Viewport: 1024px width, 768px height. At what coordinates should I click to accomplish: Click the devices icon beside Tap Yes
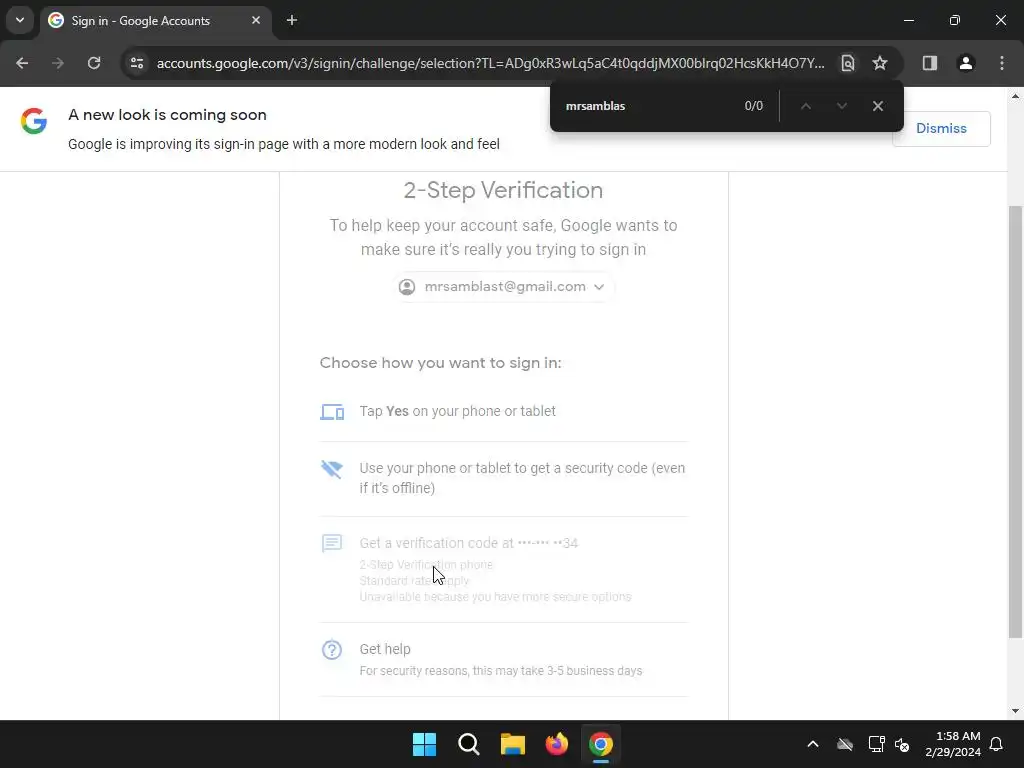[x=332, y=412]
